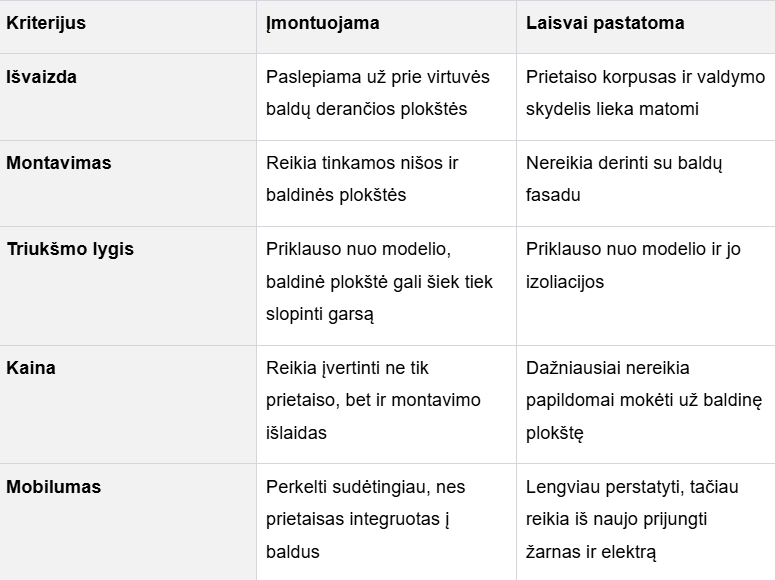The height and width of the screenshot is (580, 775).
Task: Click the Laisvai pastatoma column header
Action: coord(605,23)
